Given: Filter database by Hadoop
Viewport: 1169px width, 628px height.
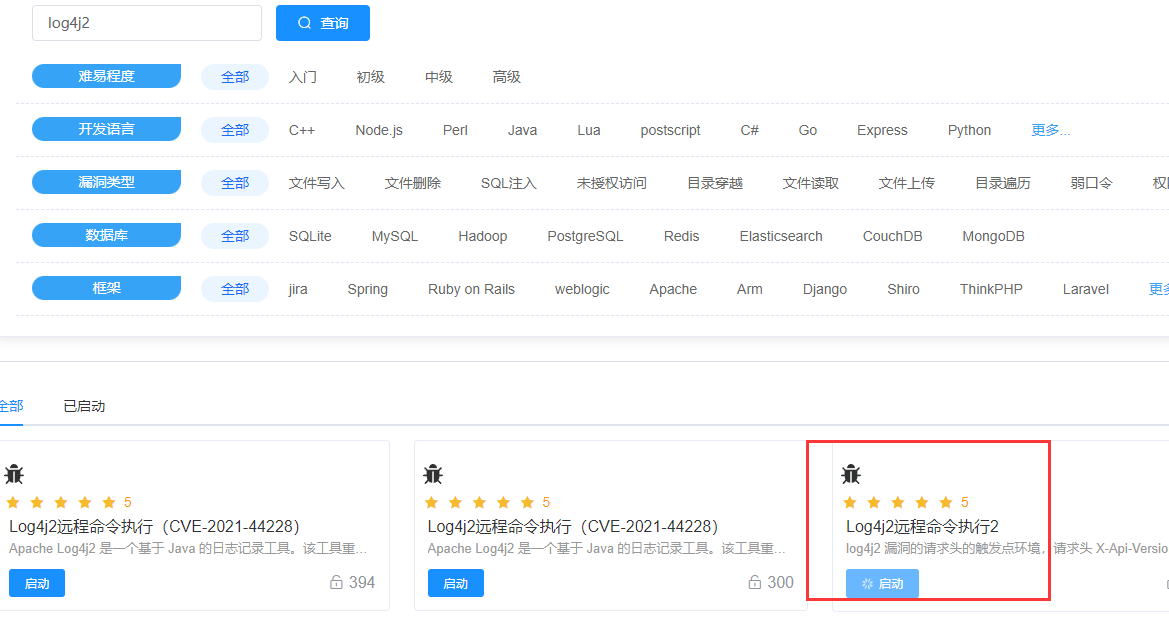Looking at the screenshot, I should (482, 236).
